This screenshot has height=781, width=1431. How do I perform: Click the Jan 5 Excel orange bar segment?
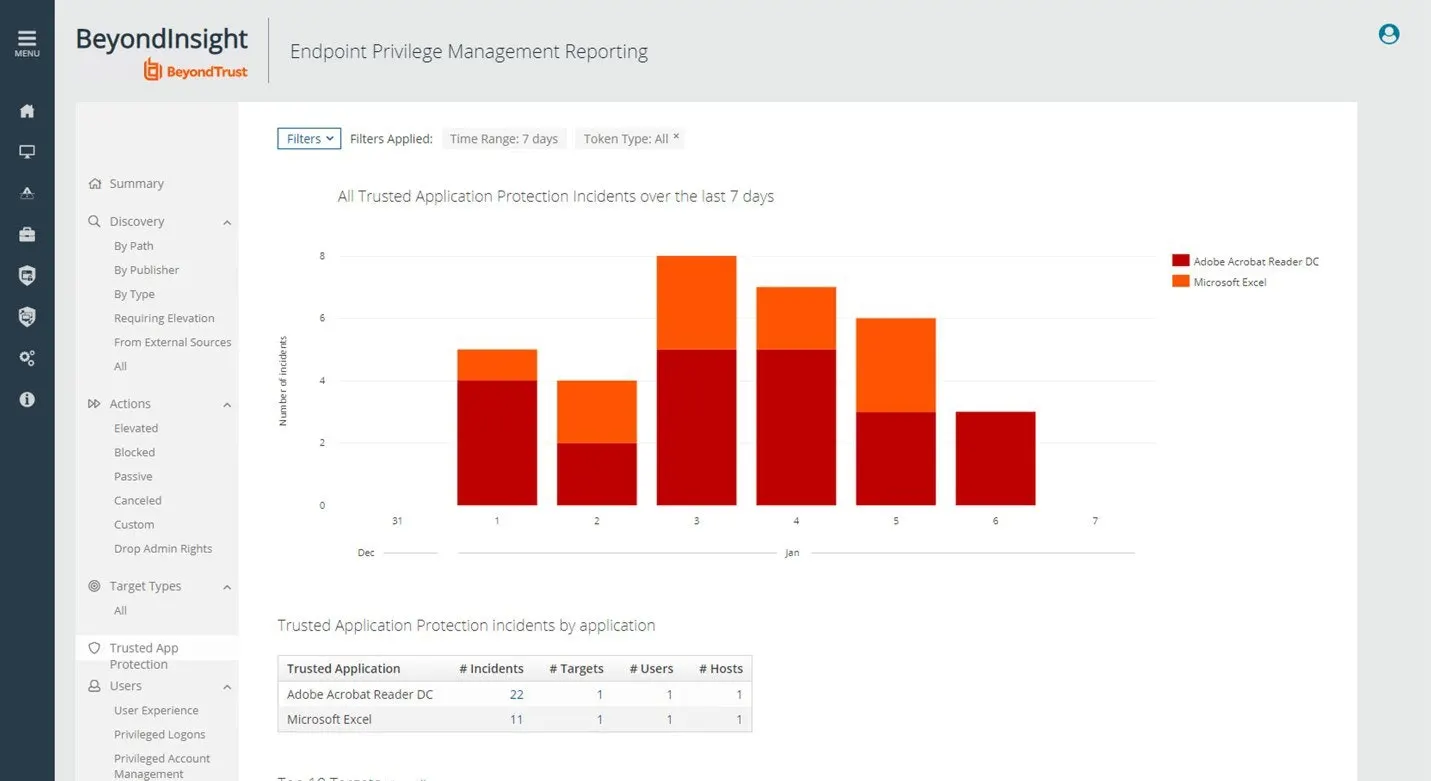tap(896, 365)
